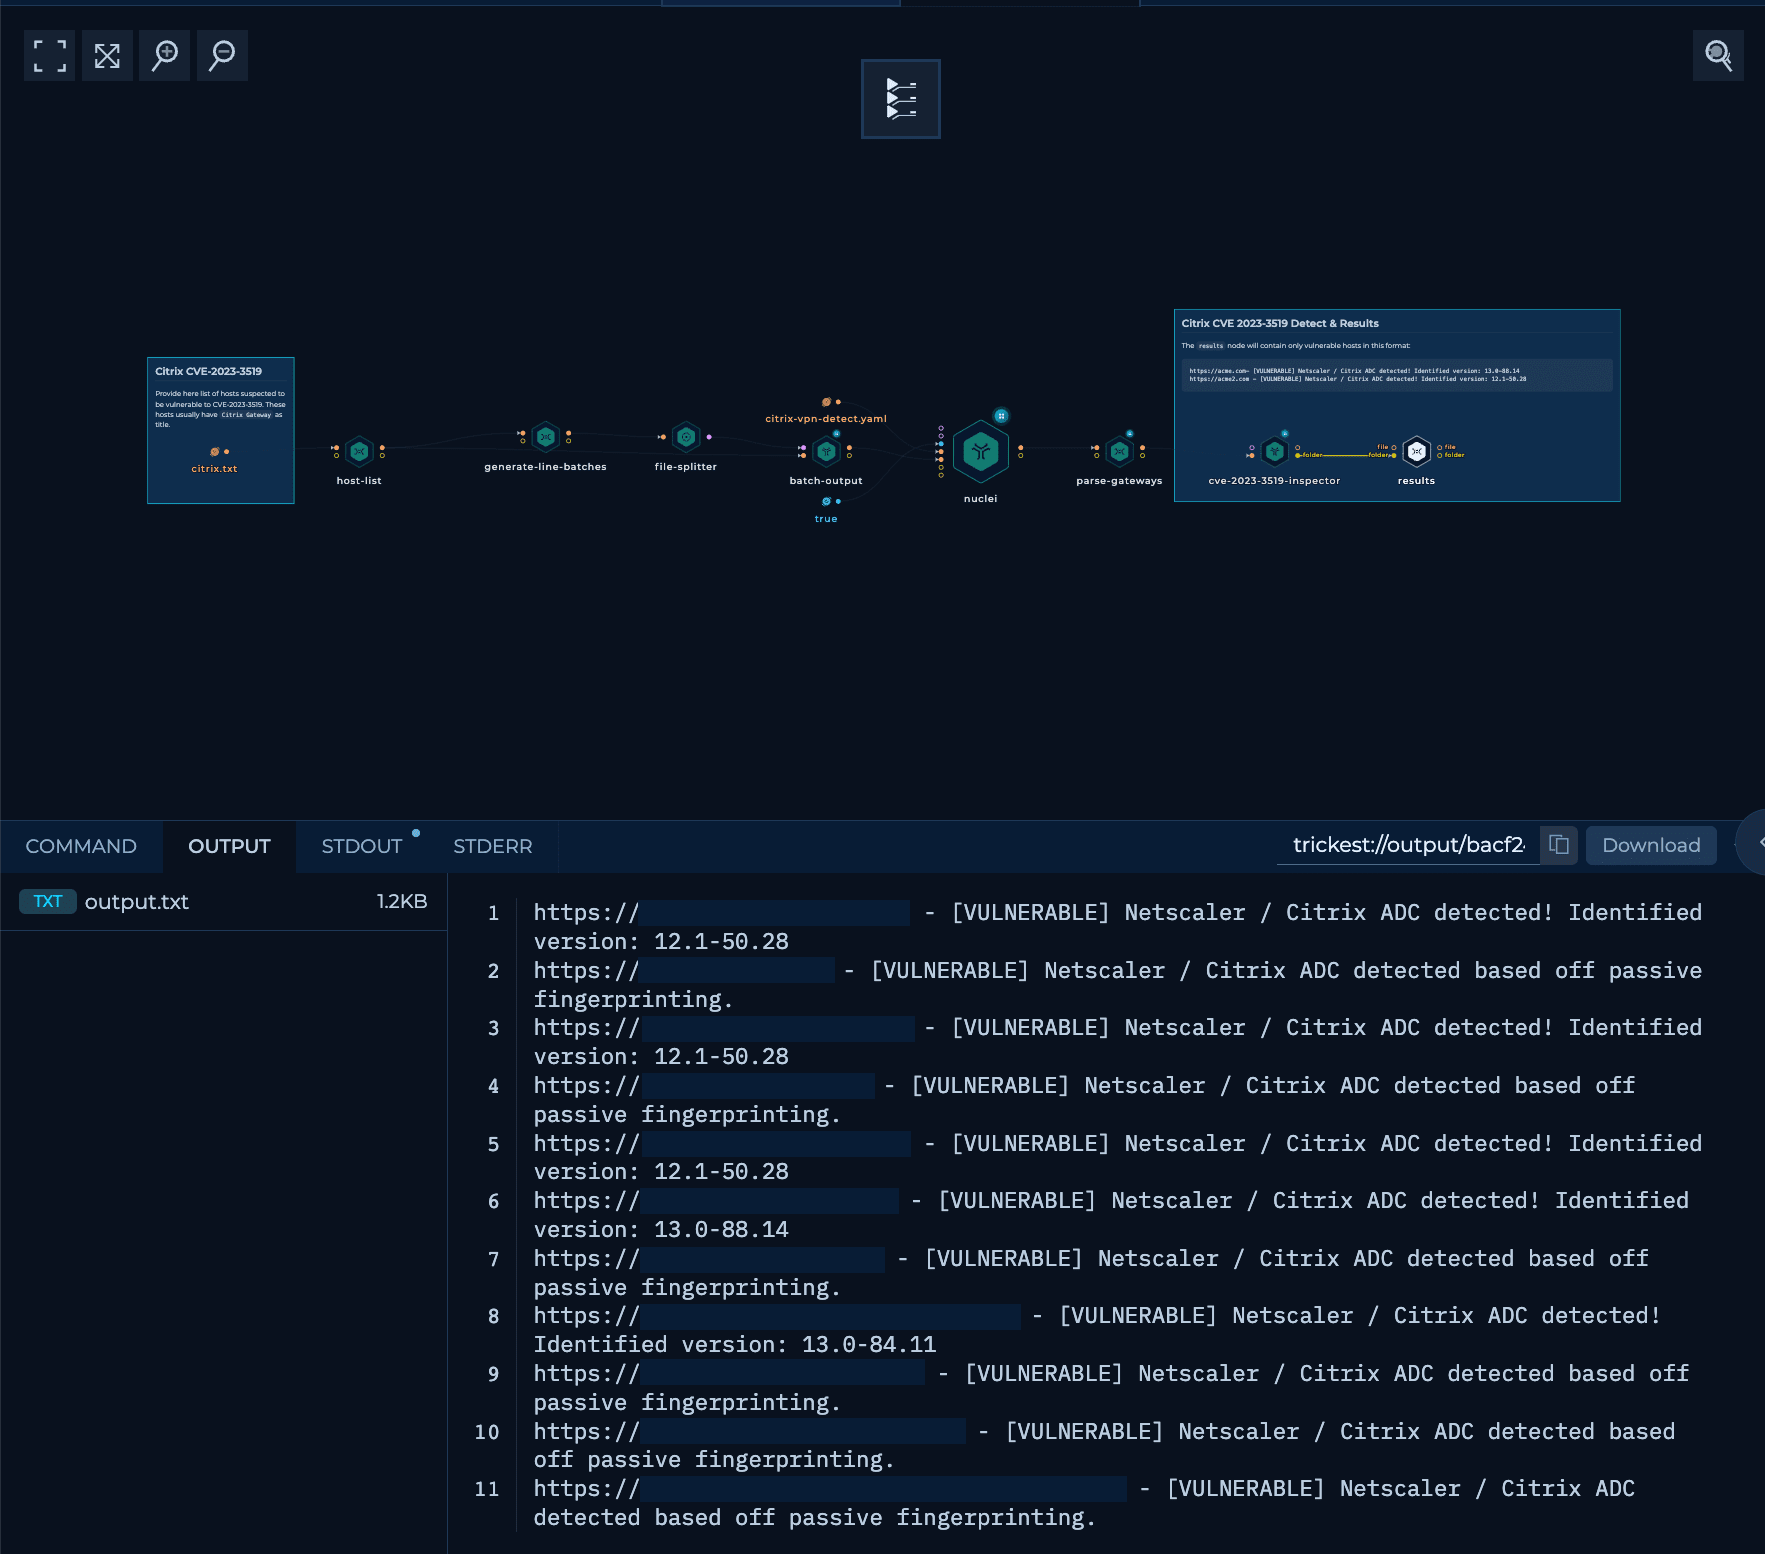Click the example output code block in results note
Image resolution: width=1765 pixels, height=1554 pixels.
coord(1397,375)
